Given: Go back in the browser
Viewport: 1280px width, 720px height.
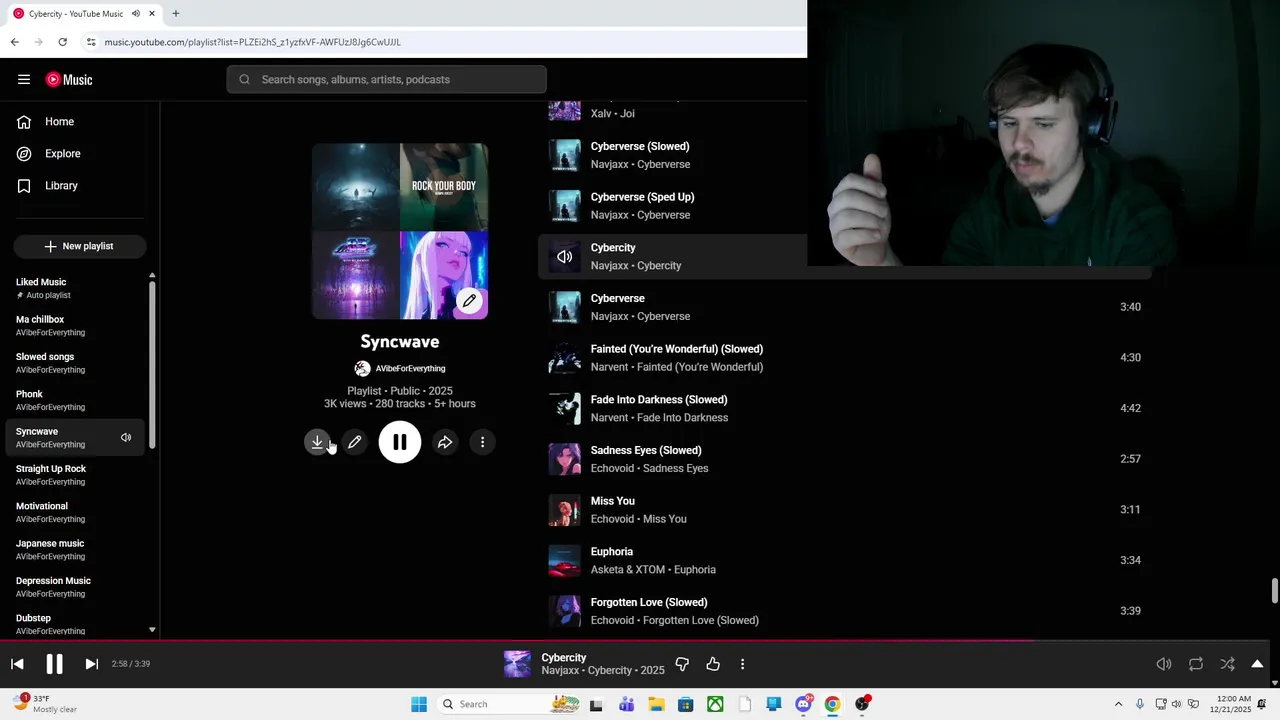Looking at the screenshot, I should click(x=14, y=42).
